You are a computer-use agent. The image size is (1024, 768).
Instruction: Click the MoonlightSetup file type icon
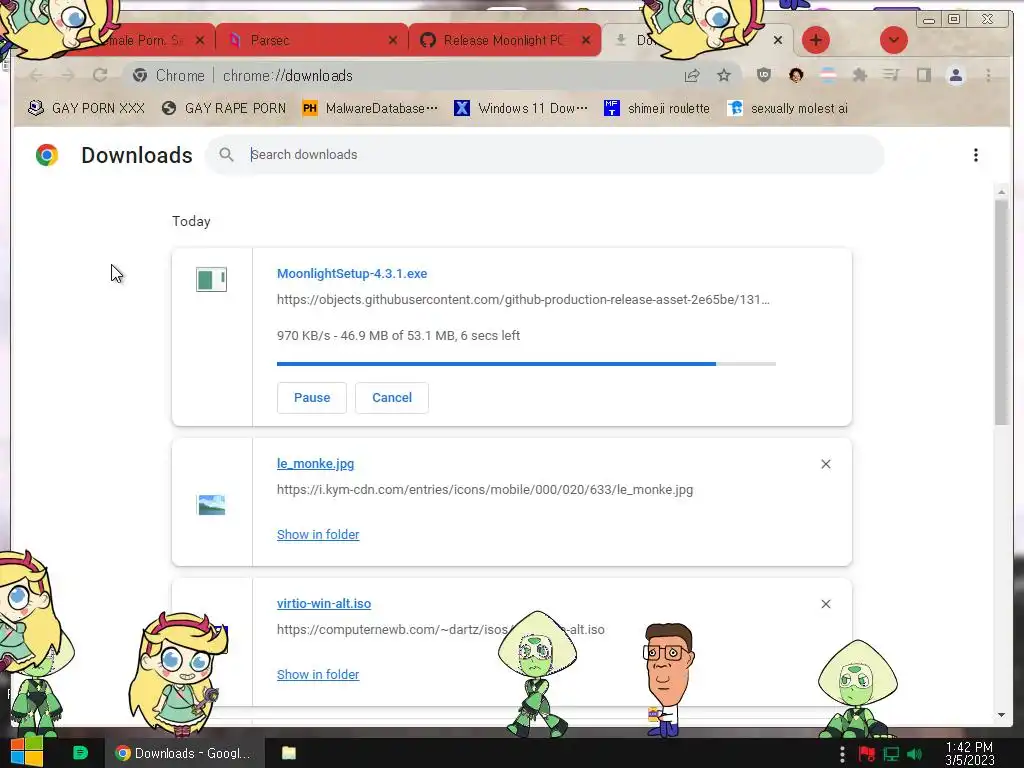tap(212, 280)
